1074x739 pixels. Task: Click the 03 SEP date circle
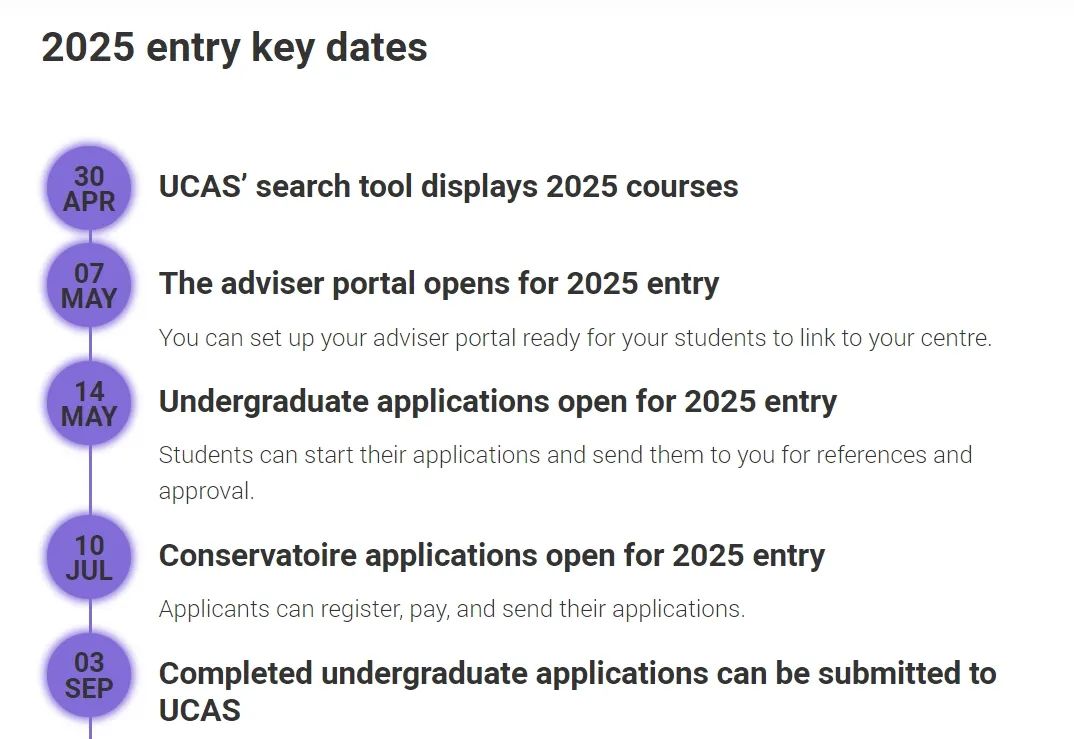click(89, 675)
